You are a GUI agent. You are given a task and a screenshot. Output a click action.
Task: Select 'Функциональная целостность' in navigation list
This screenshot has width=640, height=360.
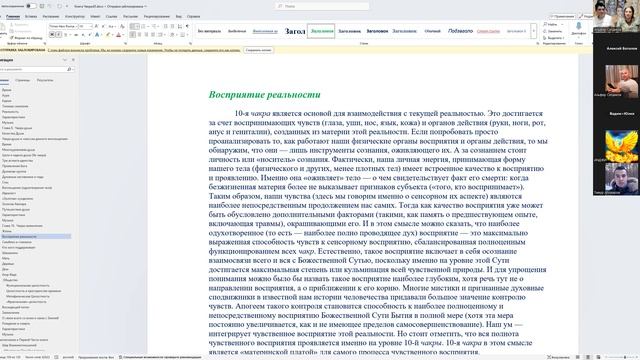[x=28, y=285]
